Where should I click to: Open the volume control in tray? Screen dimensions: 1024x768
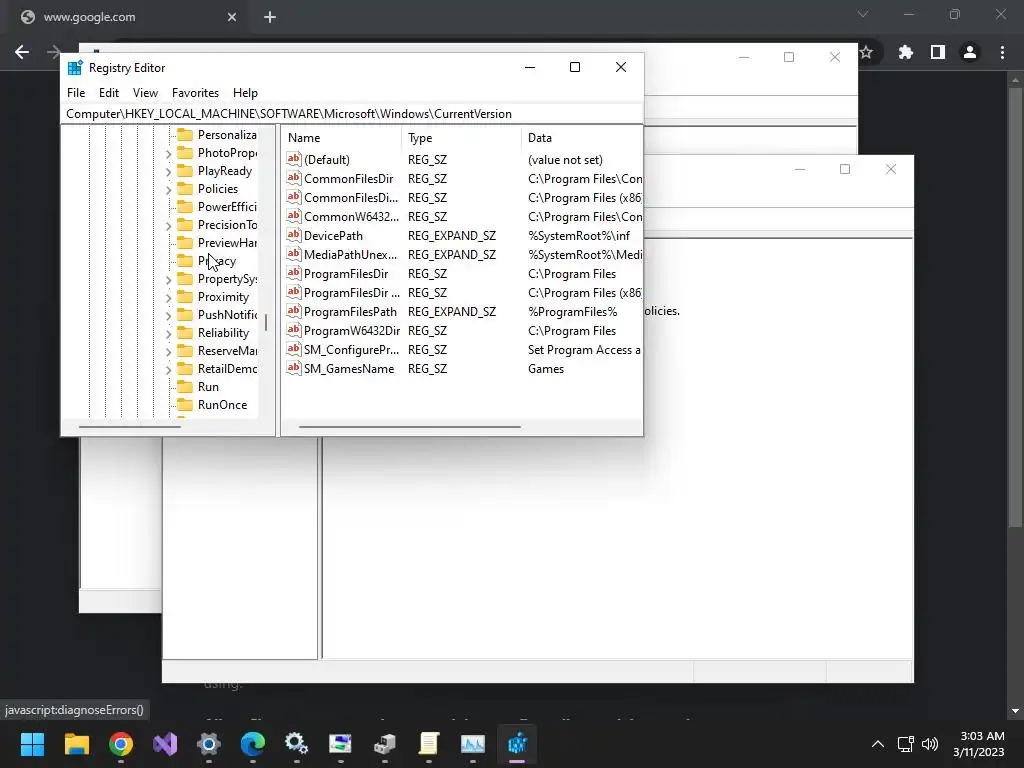click(930, 744)
